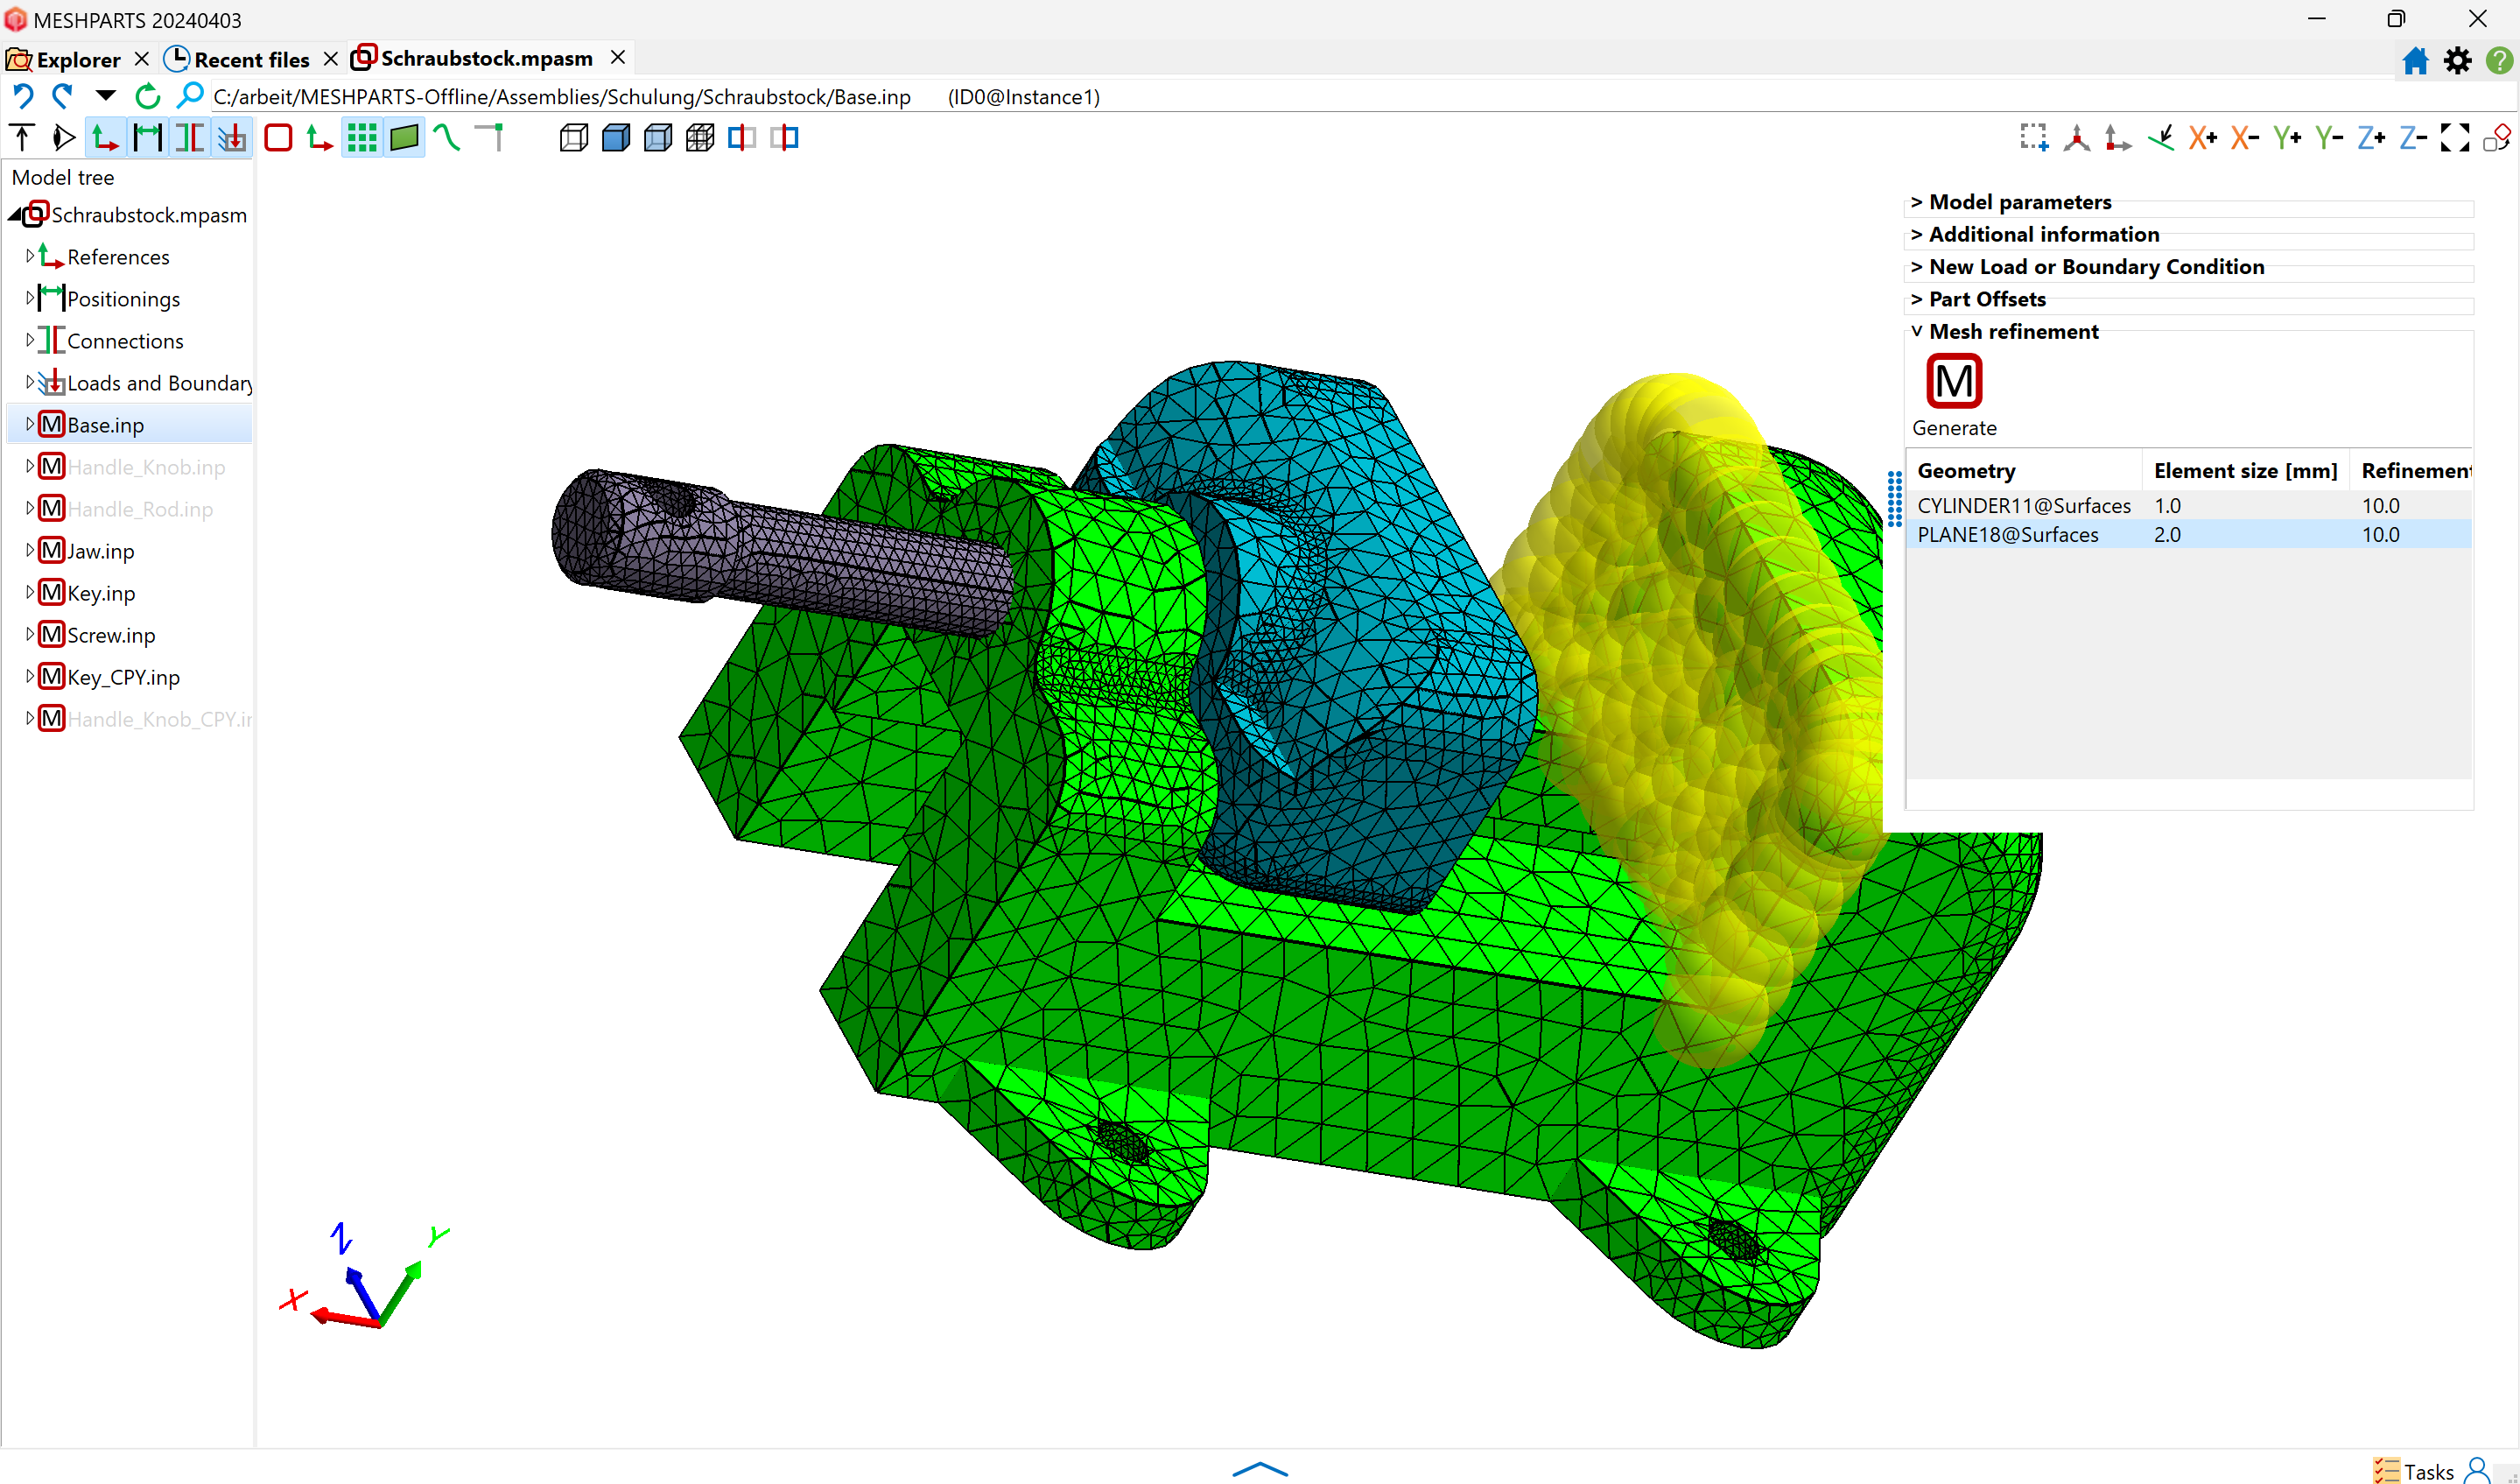The image size is (2520, 1484).
Task: Set view to X+ direction
Action: pos(2203,137)
